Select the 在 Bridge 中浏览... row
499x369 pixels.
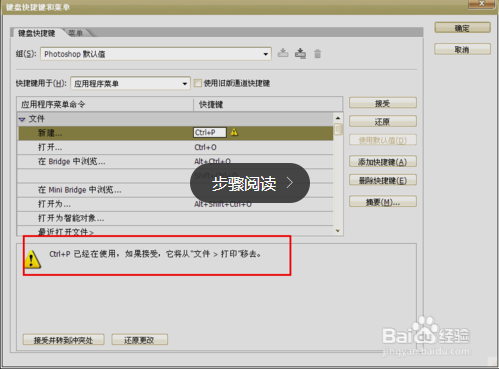click(175, 161)
